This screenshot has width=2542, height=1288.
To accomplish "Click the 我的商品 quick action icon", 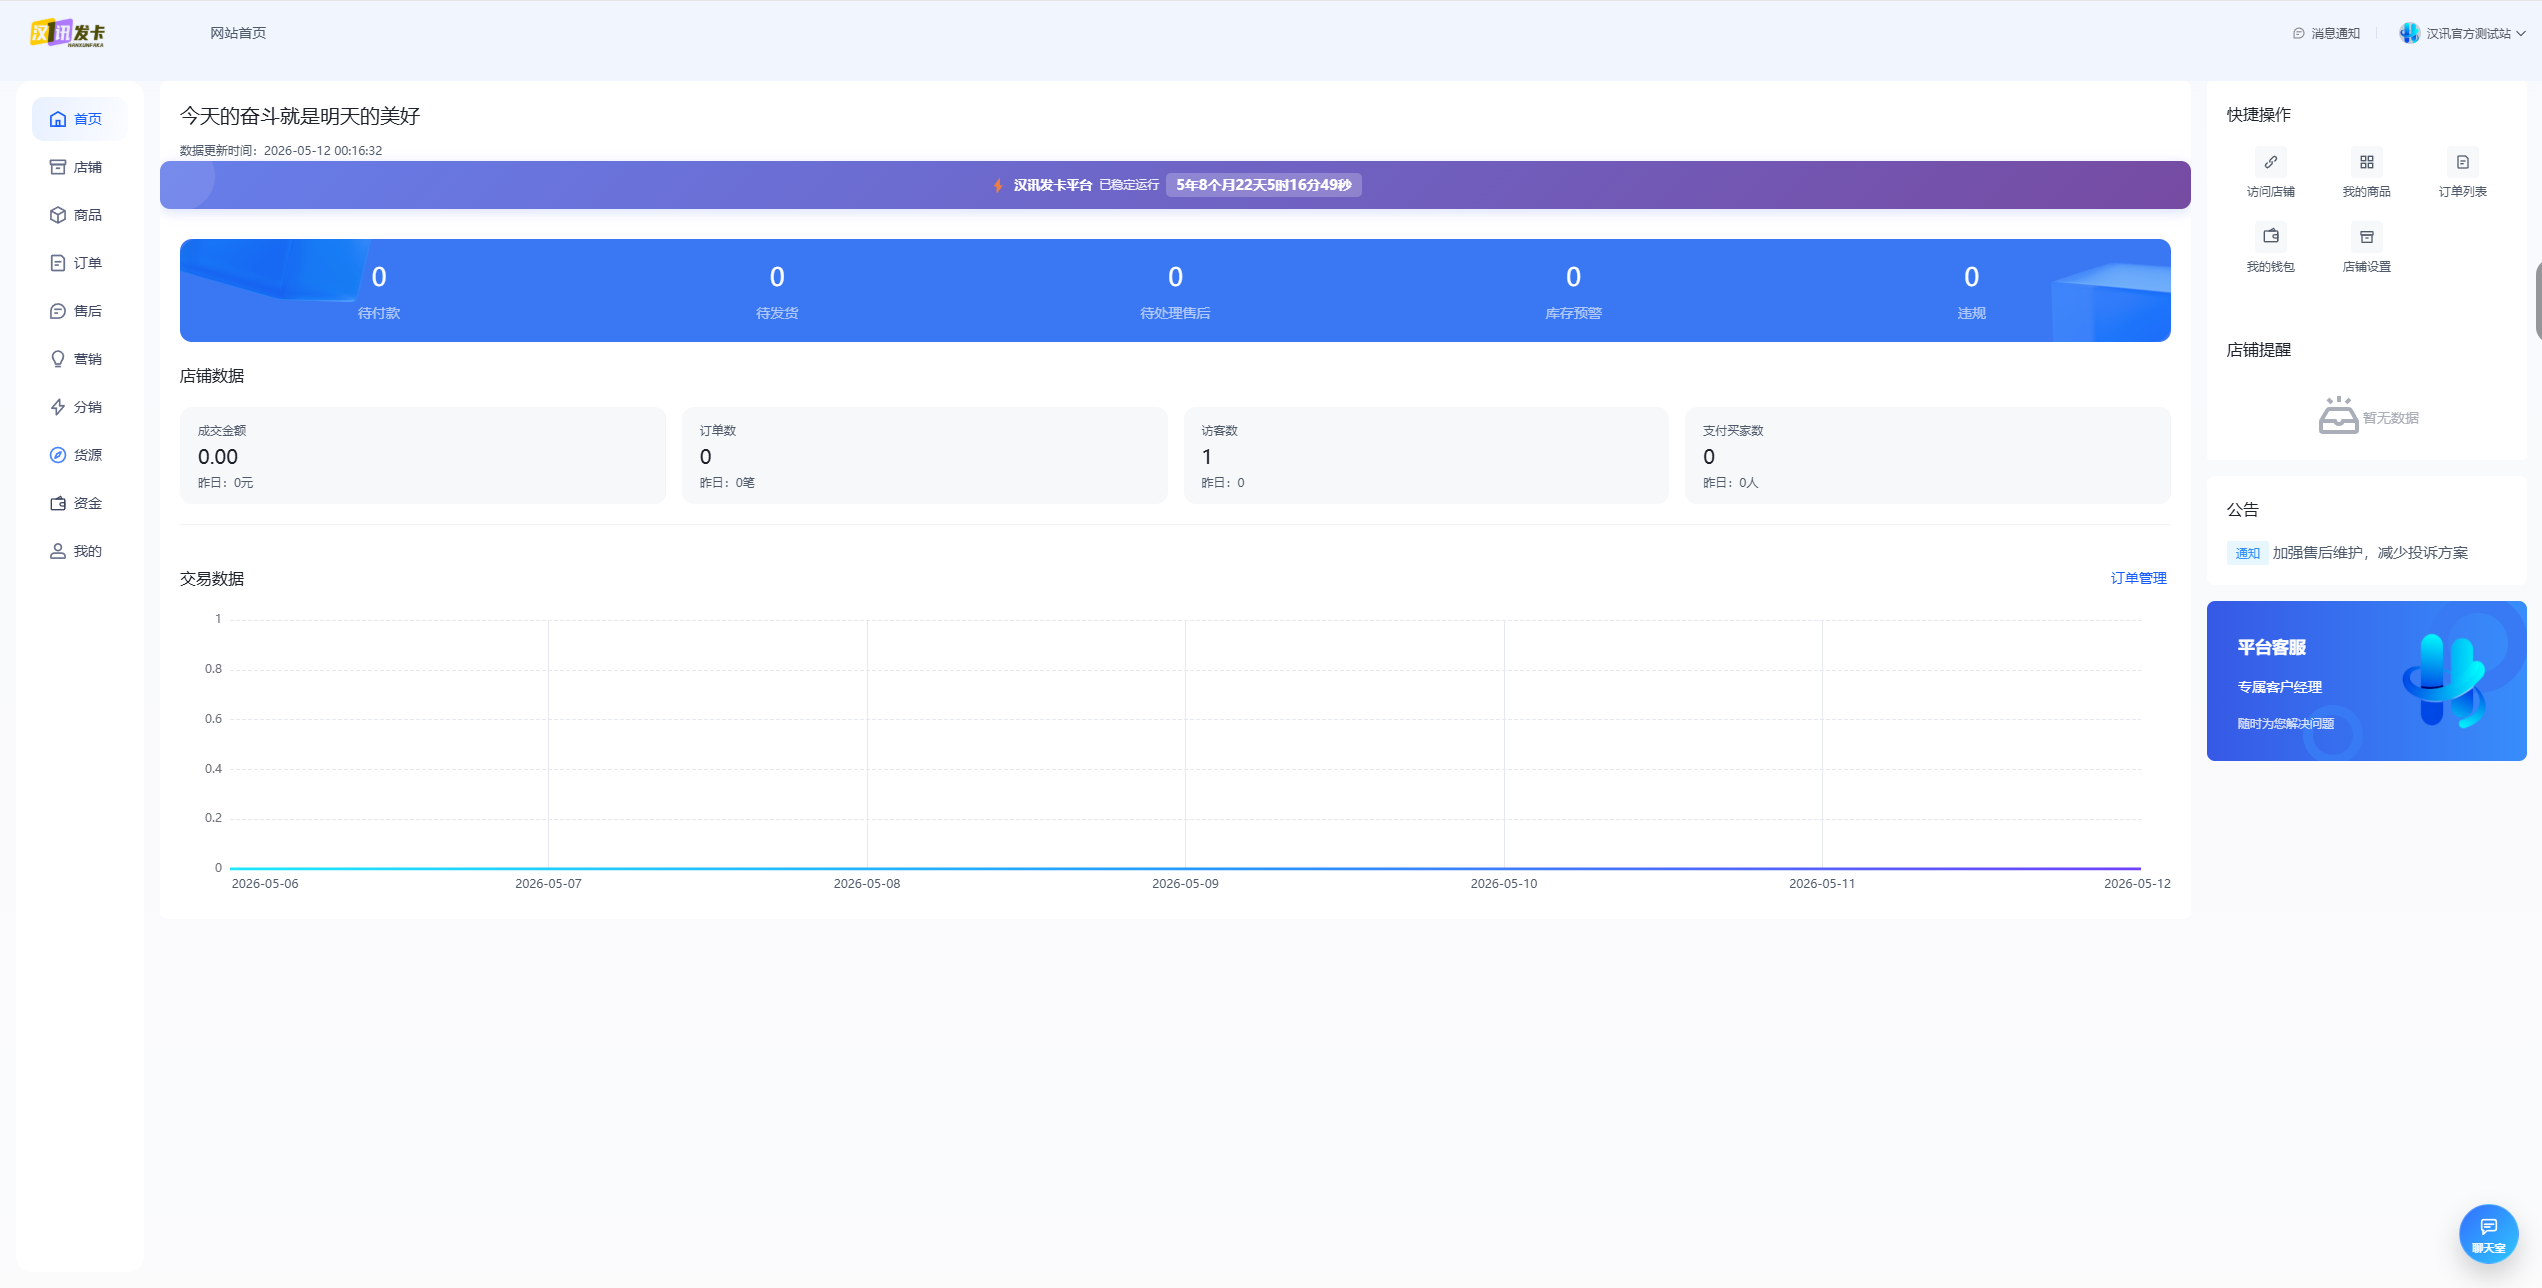I will 2366,162.
